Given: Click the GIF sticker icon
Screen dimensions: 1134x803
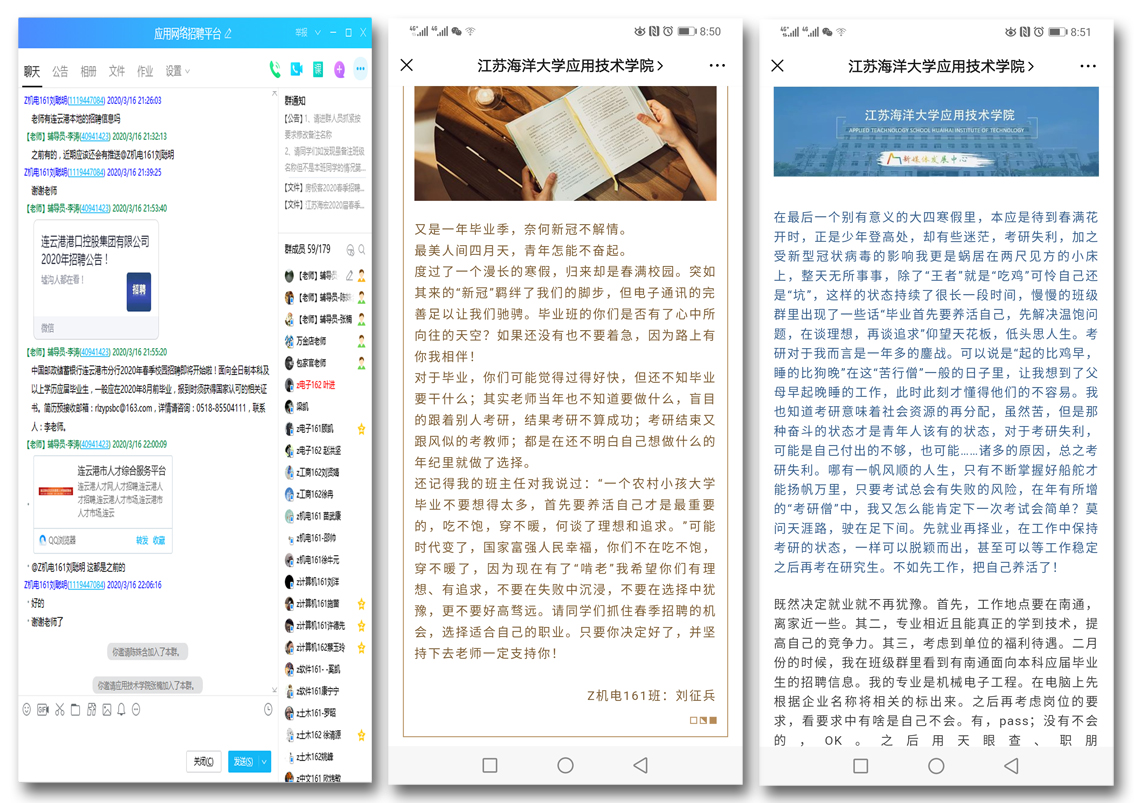Looking at the screenshot, I should 43,710.
